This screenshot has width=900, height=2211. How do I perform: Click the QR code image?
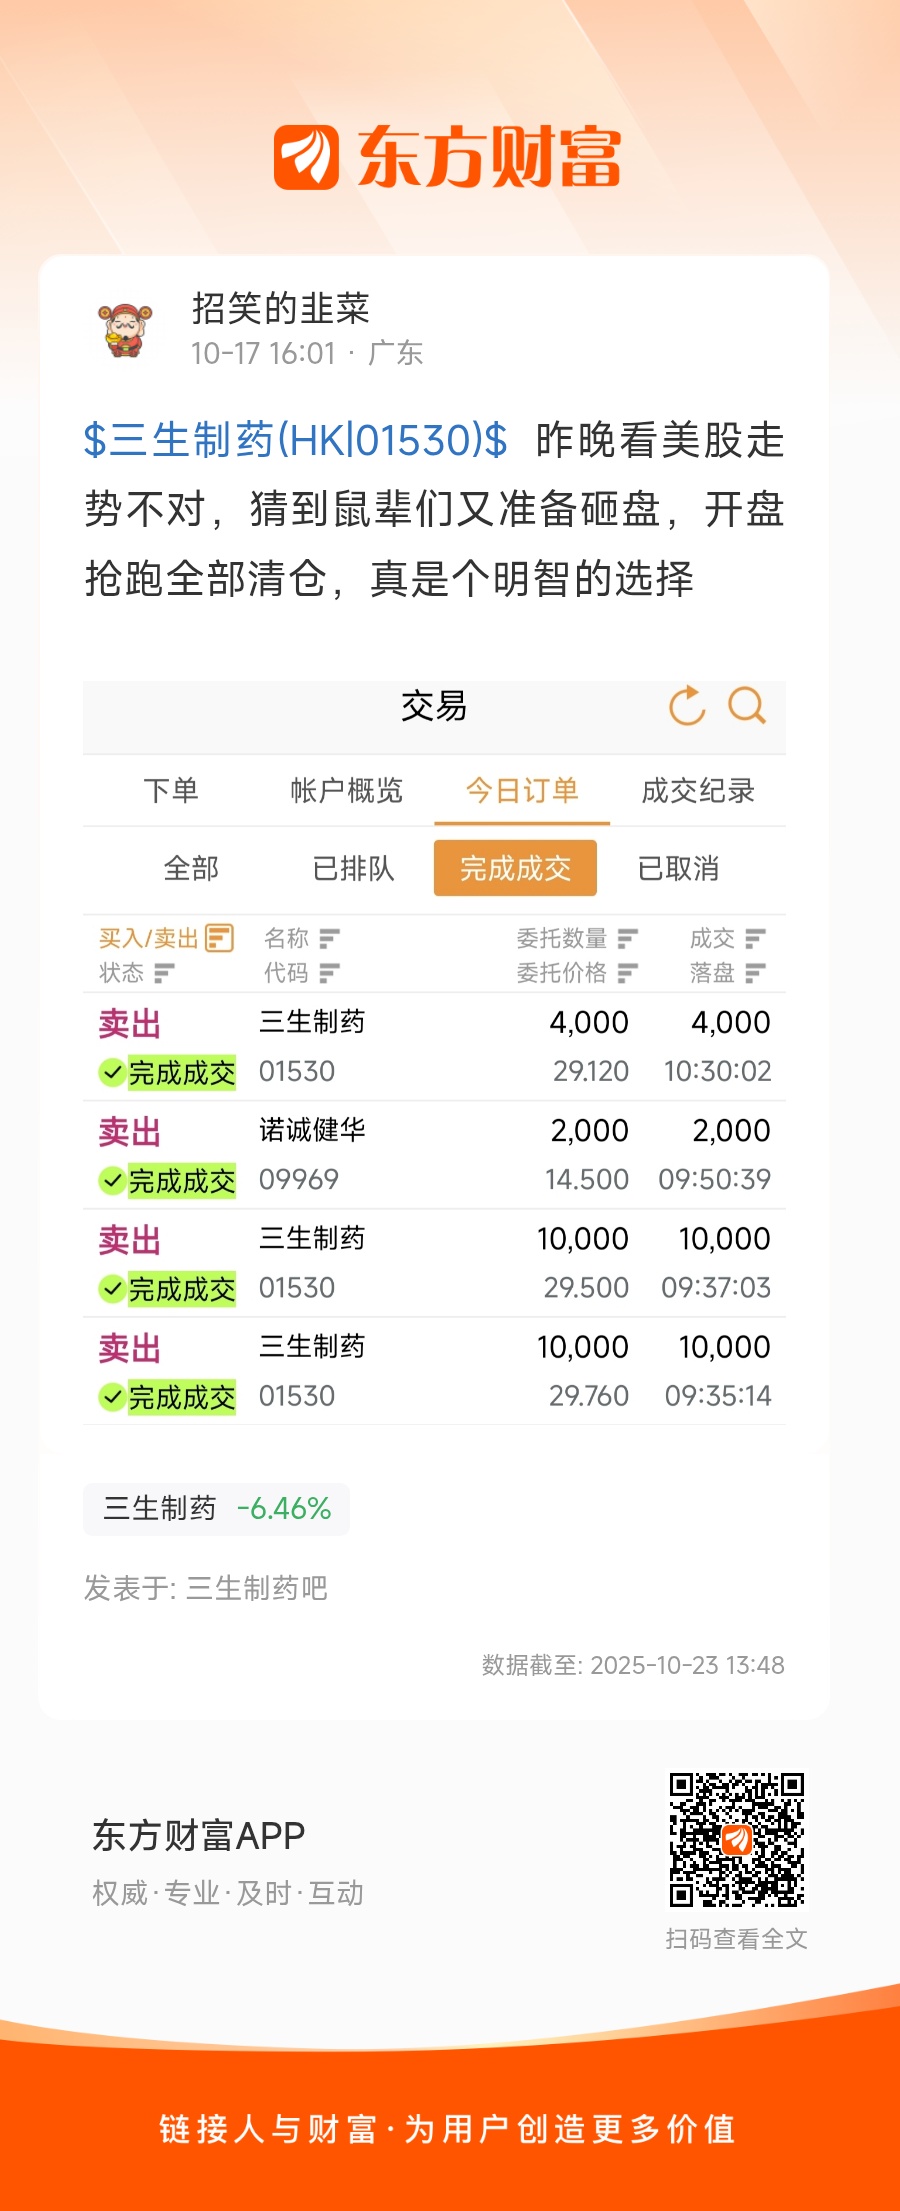737,1840
